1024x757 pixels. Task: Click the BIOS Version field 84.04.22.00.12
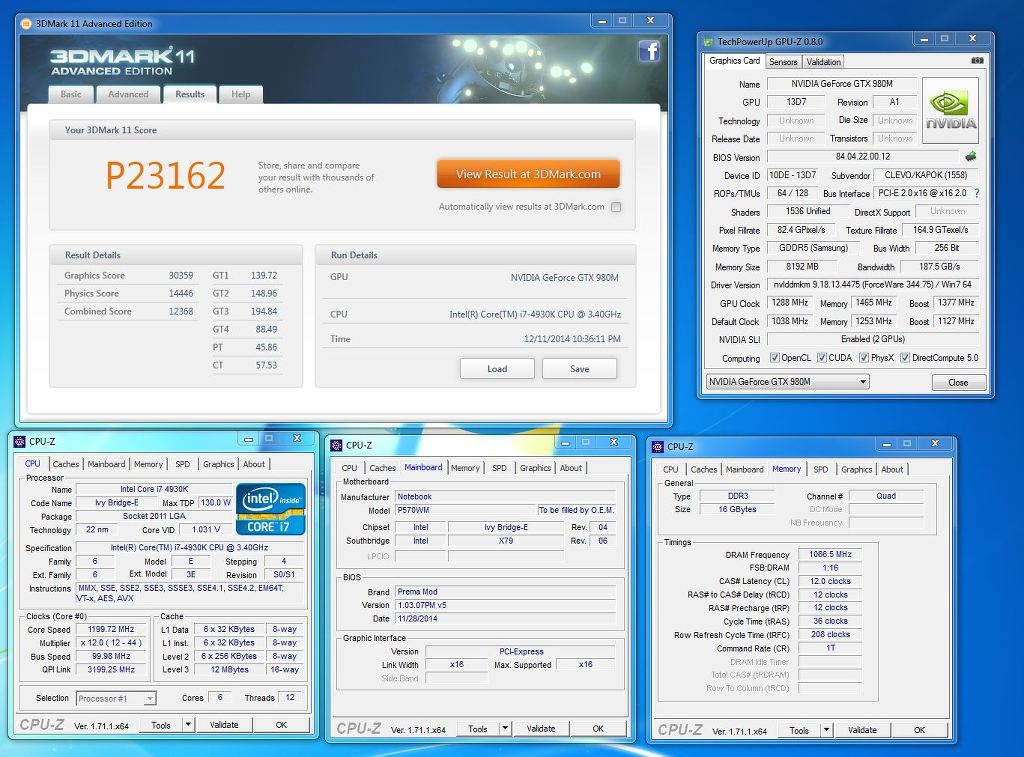(x=863, y=157)
